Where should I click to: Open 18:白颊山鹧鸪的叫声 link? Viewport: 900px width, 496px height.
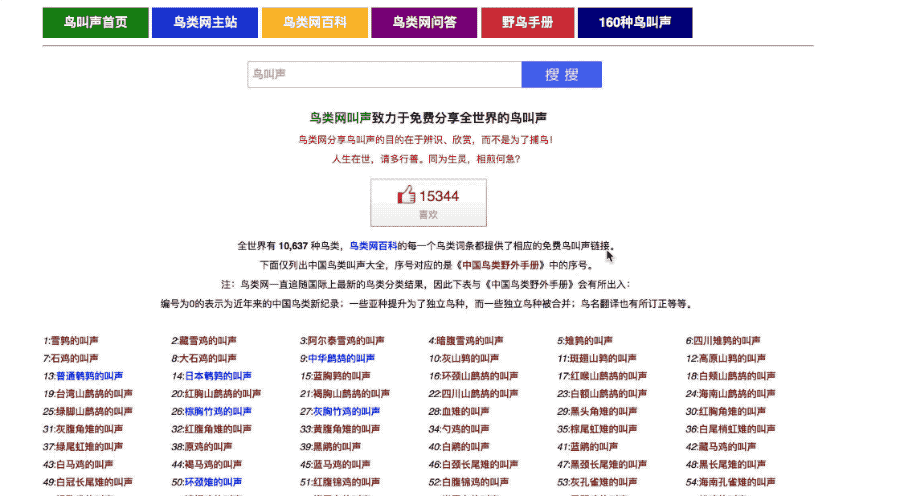point(731,376)
